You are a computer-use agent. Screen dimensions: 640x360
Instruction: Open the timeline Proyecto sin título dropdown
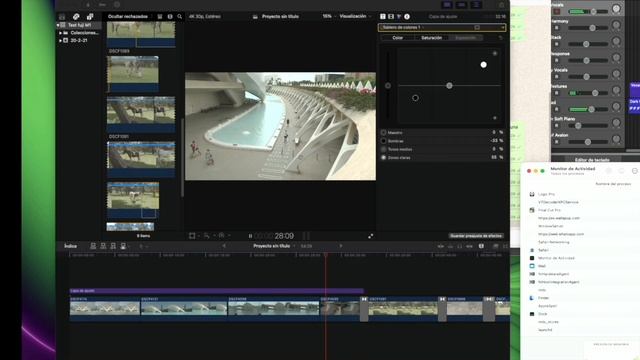coord(273,246)
